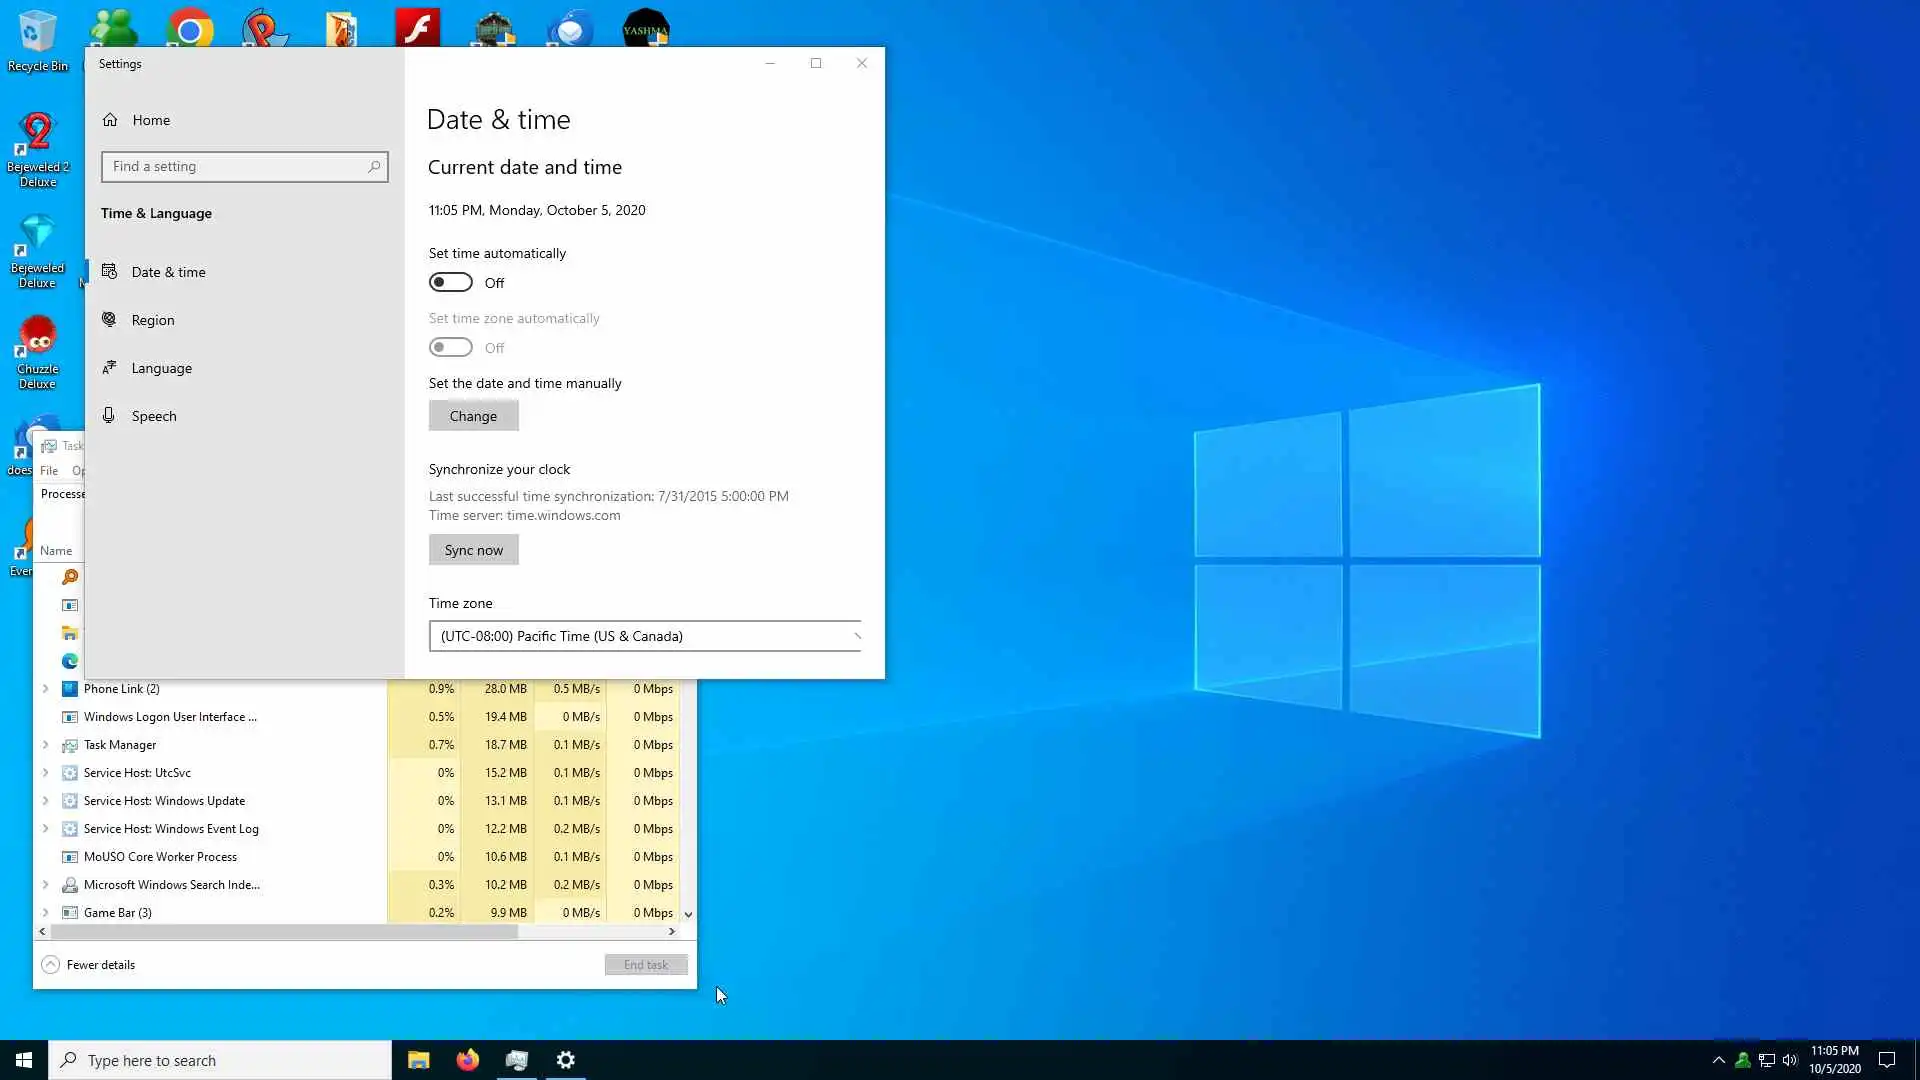This screenshot has height=1080, width=1920.
Task: Expand the Game Bar process group
Action: pos(45,913)
